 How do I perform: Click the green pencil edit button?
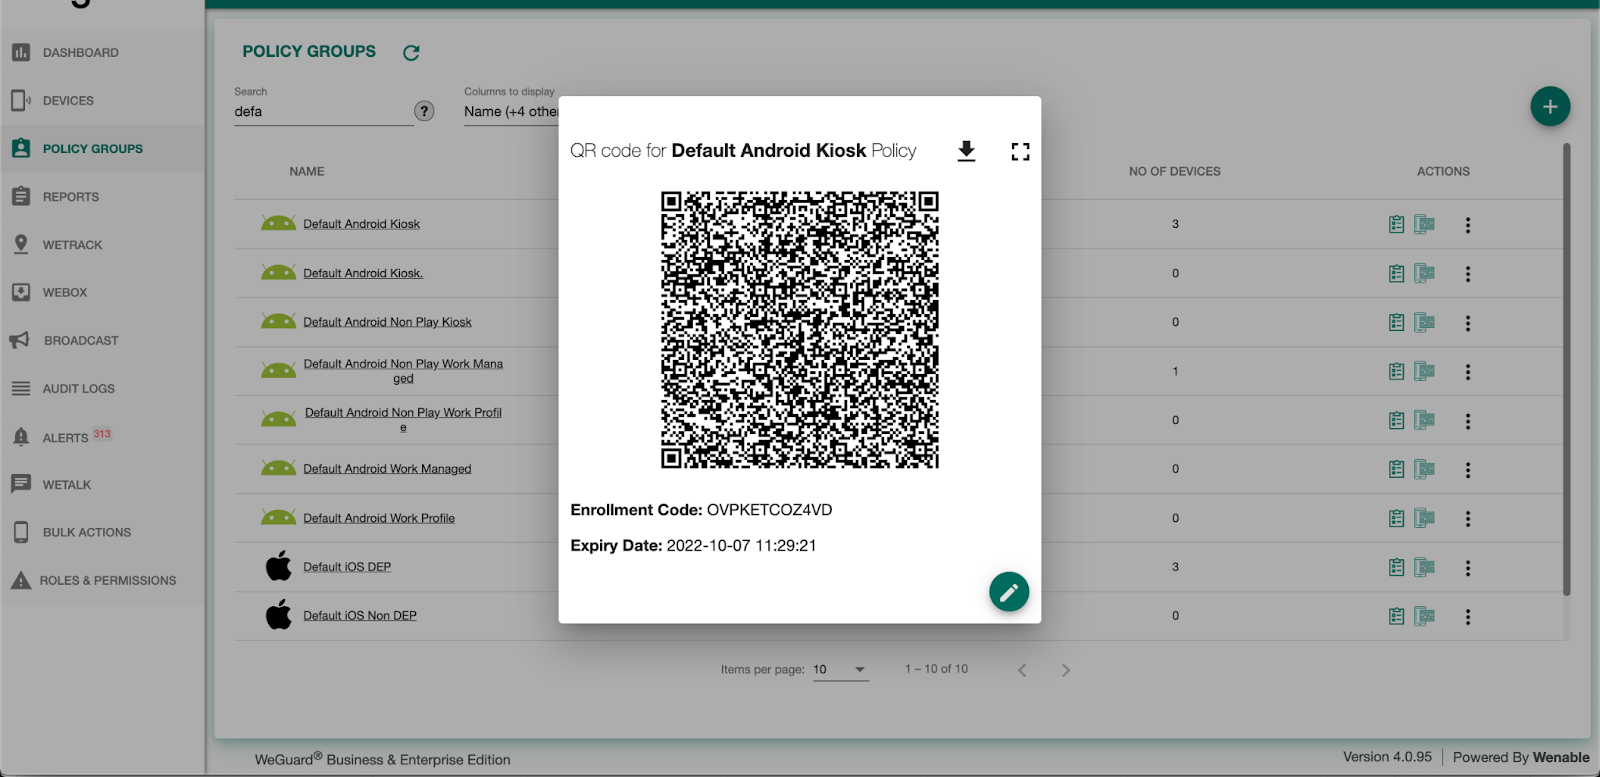tap(1009, 592)
